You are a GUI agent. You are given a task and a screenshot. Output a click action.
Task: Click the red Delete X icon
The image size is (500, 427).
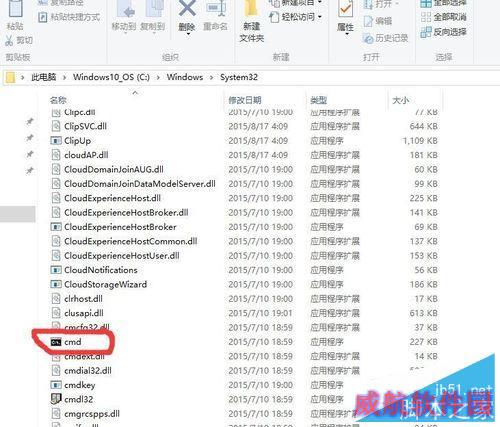[x=187, y=8]
